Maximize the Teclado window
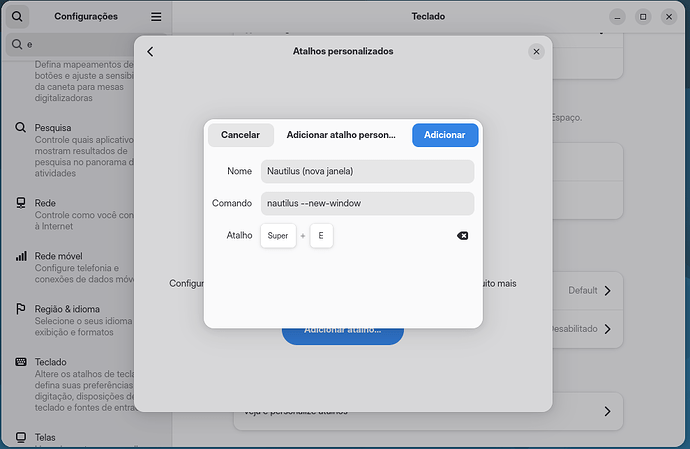The width and height of the screenshot is (690, 449). coord(643,17)
